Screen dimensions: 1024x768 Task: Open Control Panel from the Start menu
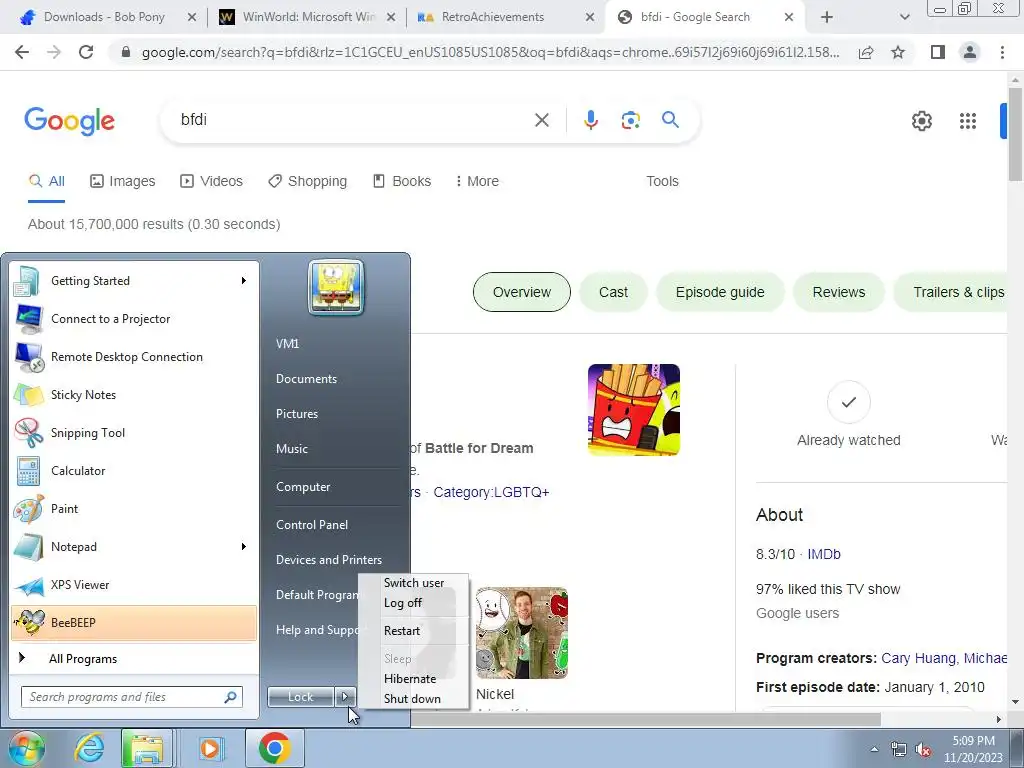point(312,524)
